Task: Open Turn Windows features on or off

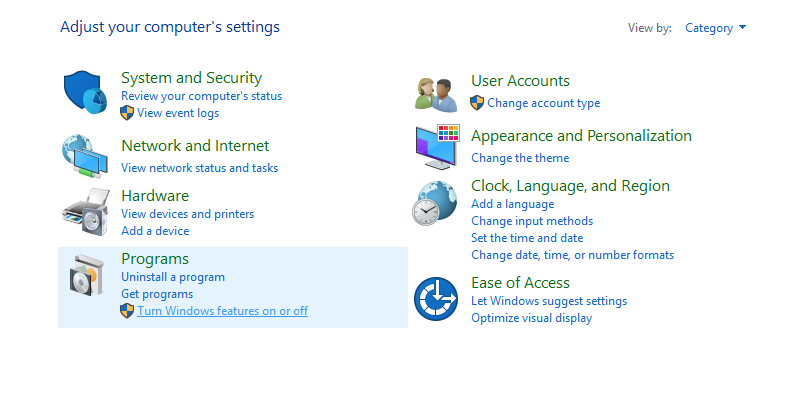Action: (x=222, y=311)
